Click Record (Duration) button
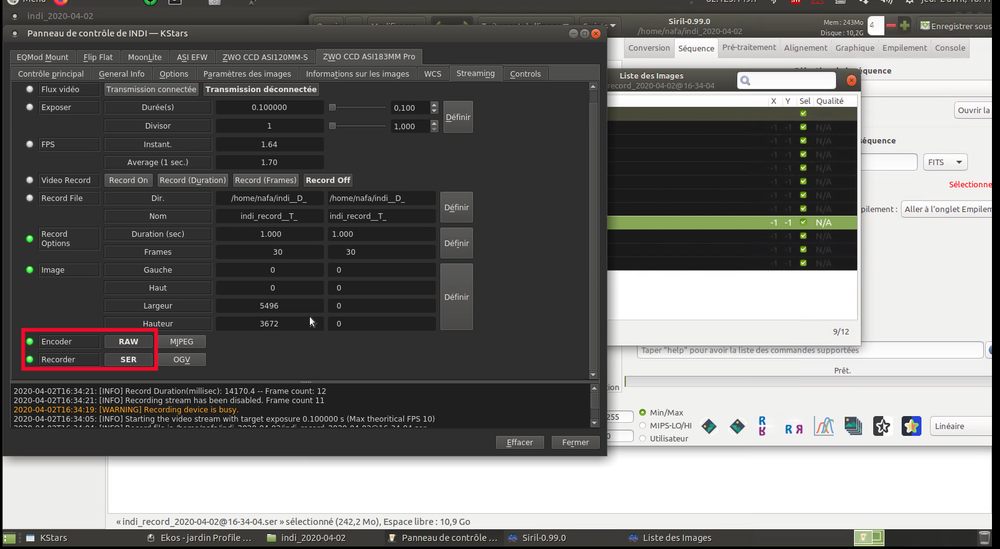 (x=193, y=180)
